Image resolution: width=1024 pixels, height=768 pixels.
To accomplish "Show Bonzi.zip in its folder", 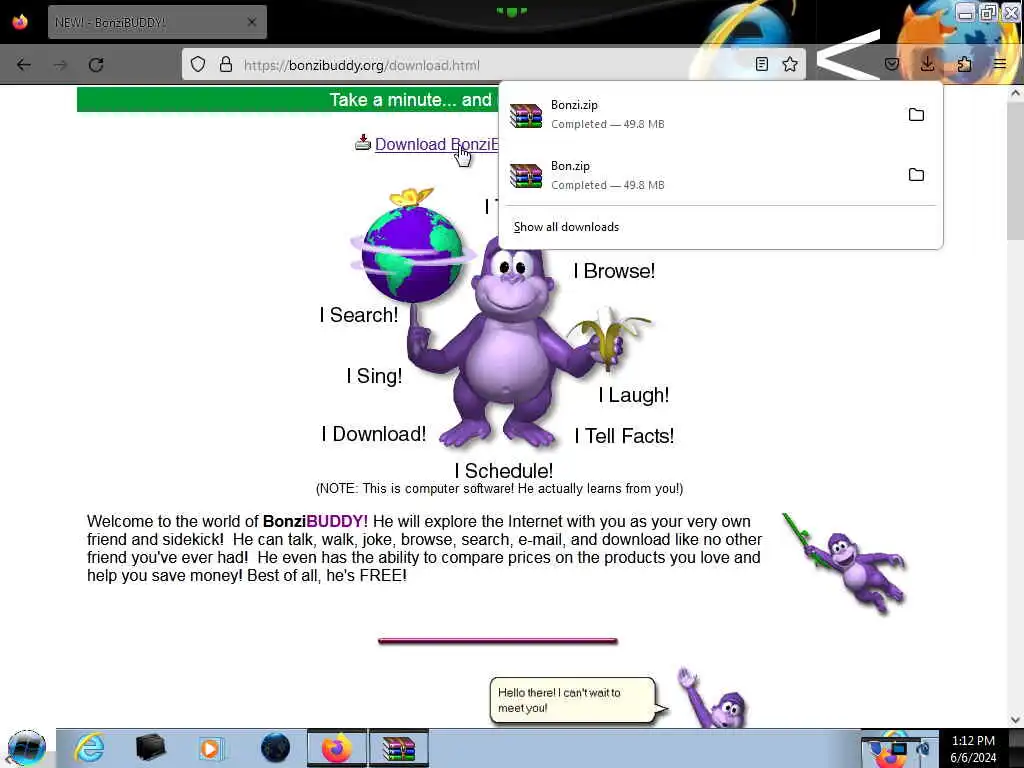I will coord(916,114).
